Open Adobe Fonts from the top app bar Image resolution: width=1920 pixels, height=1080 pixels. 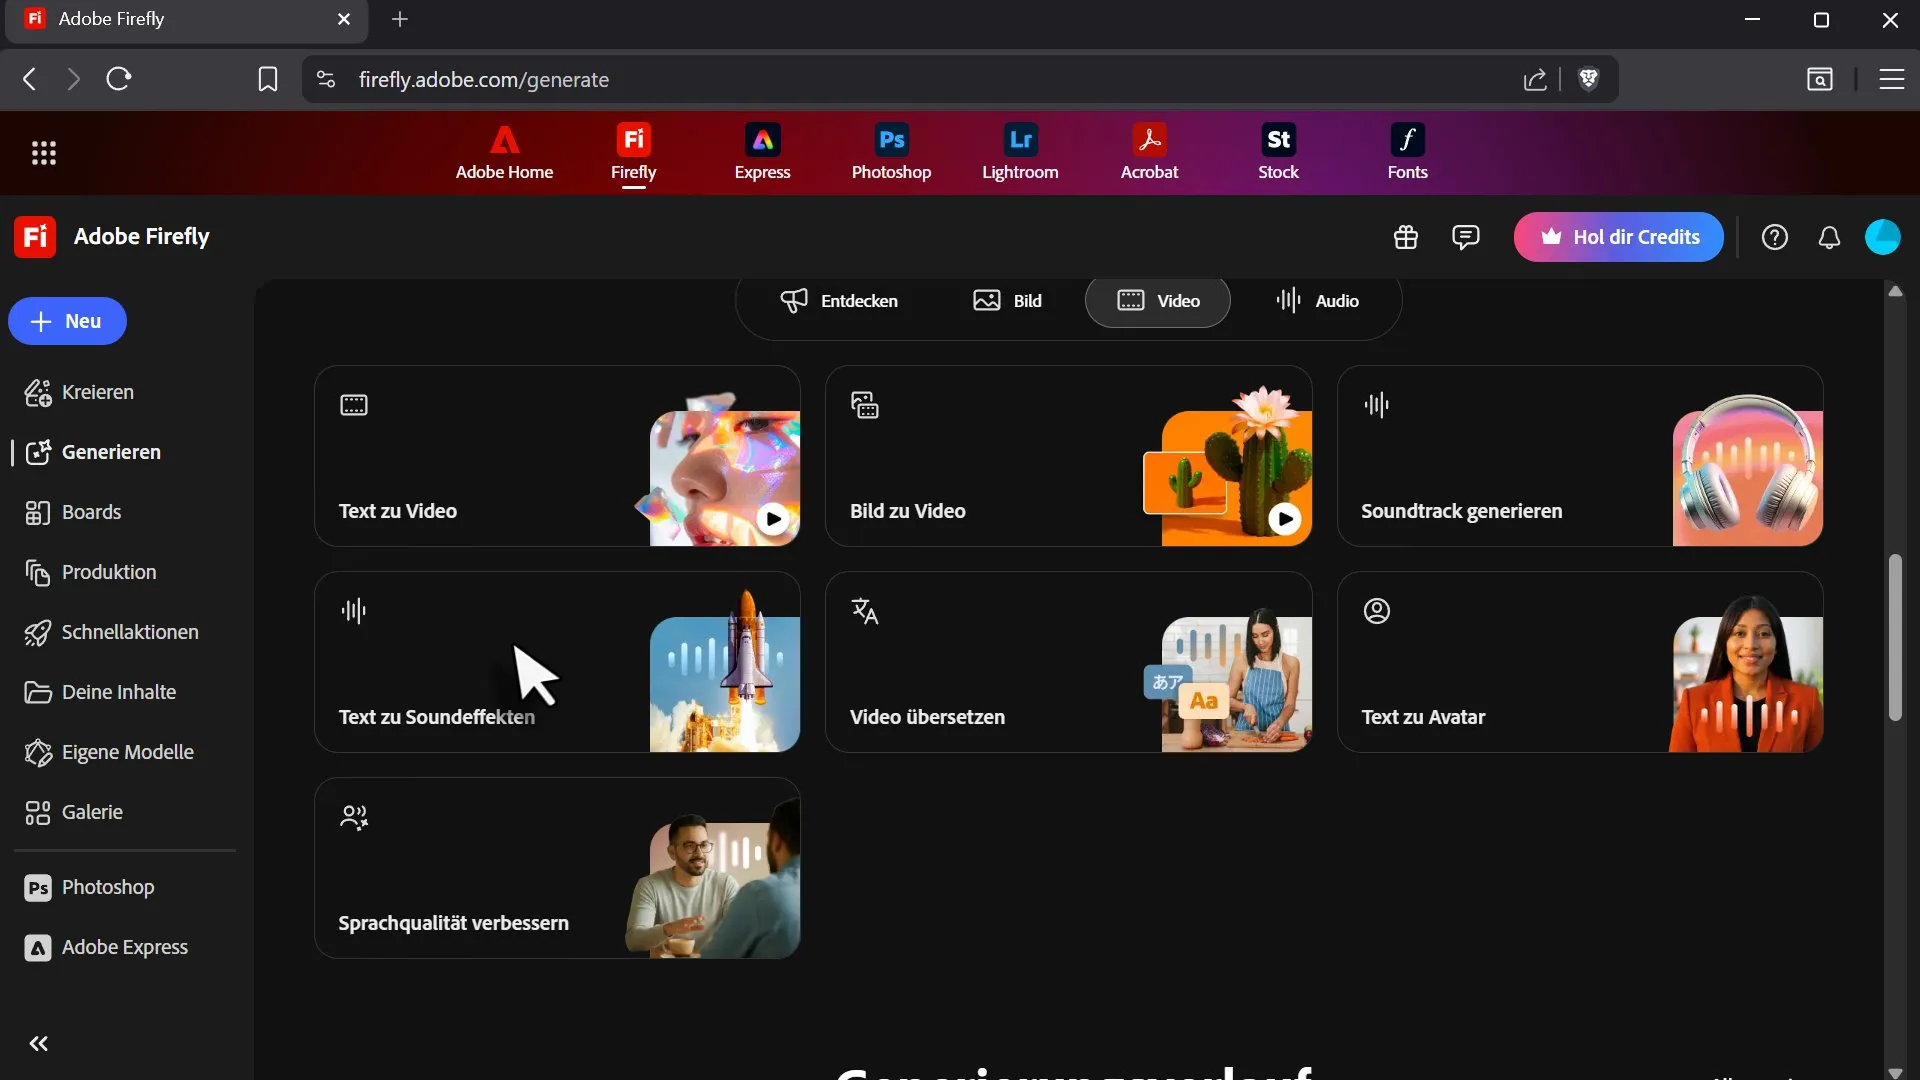click(1407, 152)
